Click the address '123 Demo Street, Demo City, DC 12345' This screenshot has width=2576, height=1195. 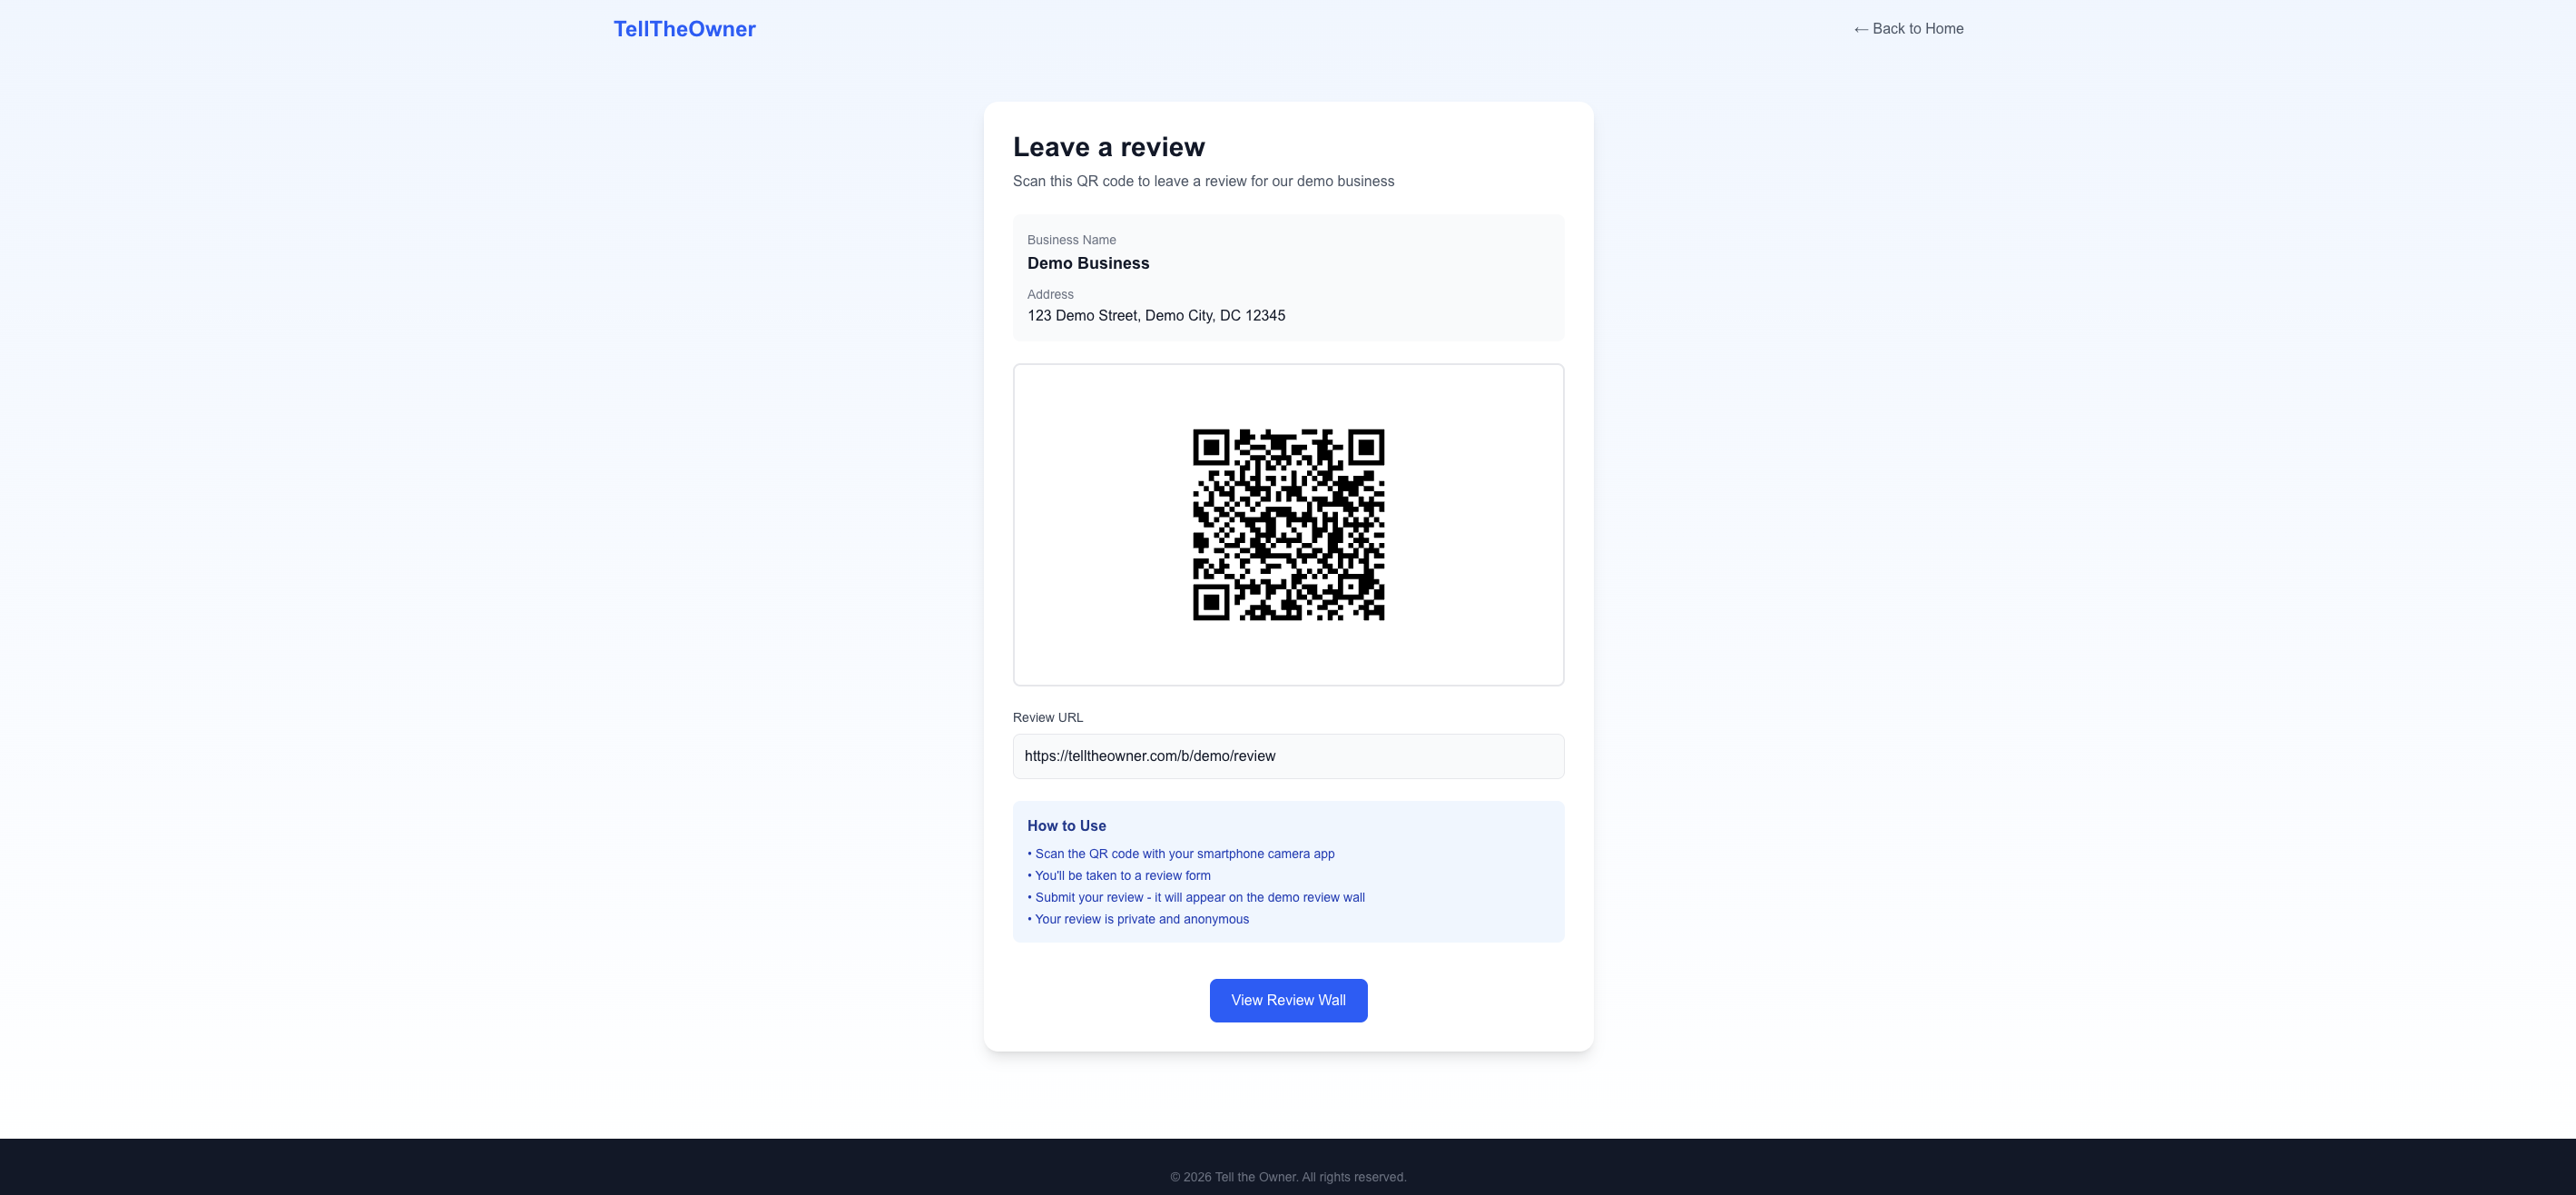(x=1156, y=315)
